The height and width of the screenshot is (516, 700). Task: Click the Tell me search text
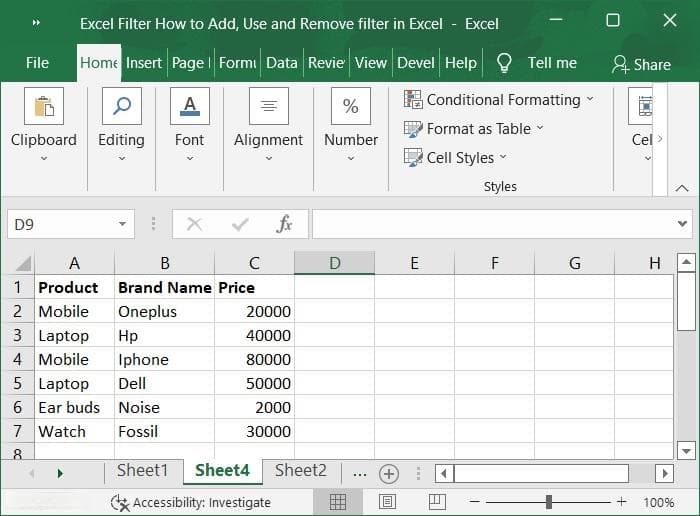[552, 63]
